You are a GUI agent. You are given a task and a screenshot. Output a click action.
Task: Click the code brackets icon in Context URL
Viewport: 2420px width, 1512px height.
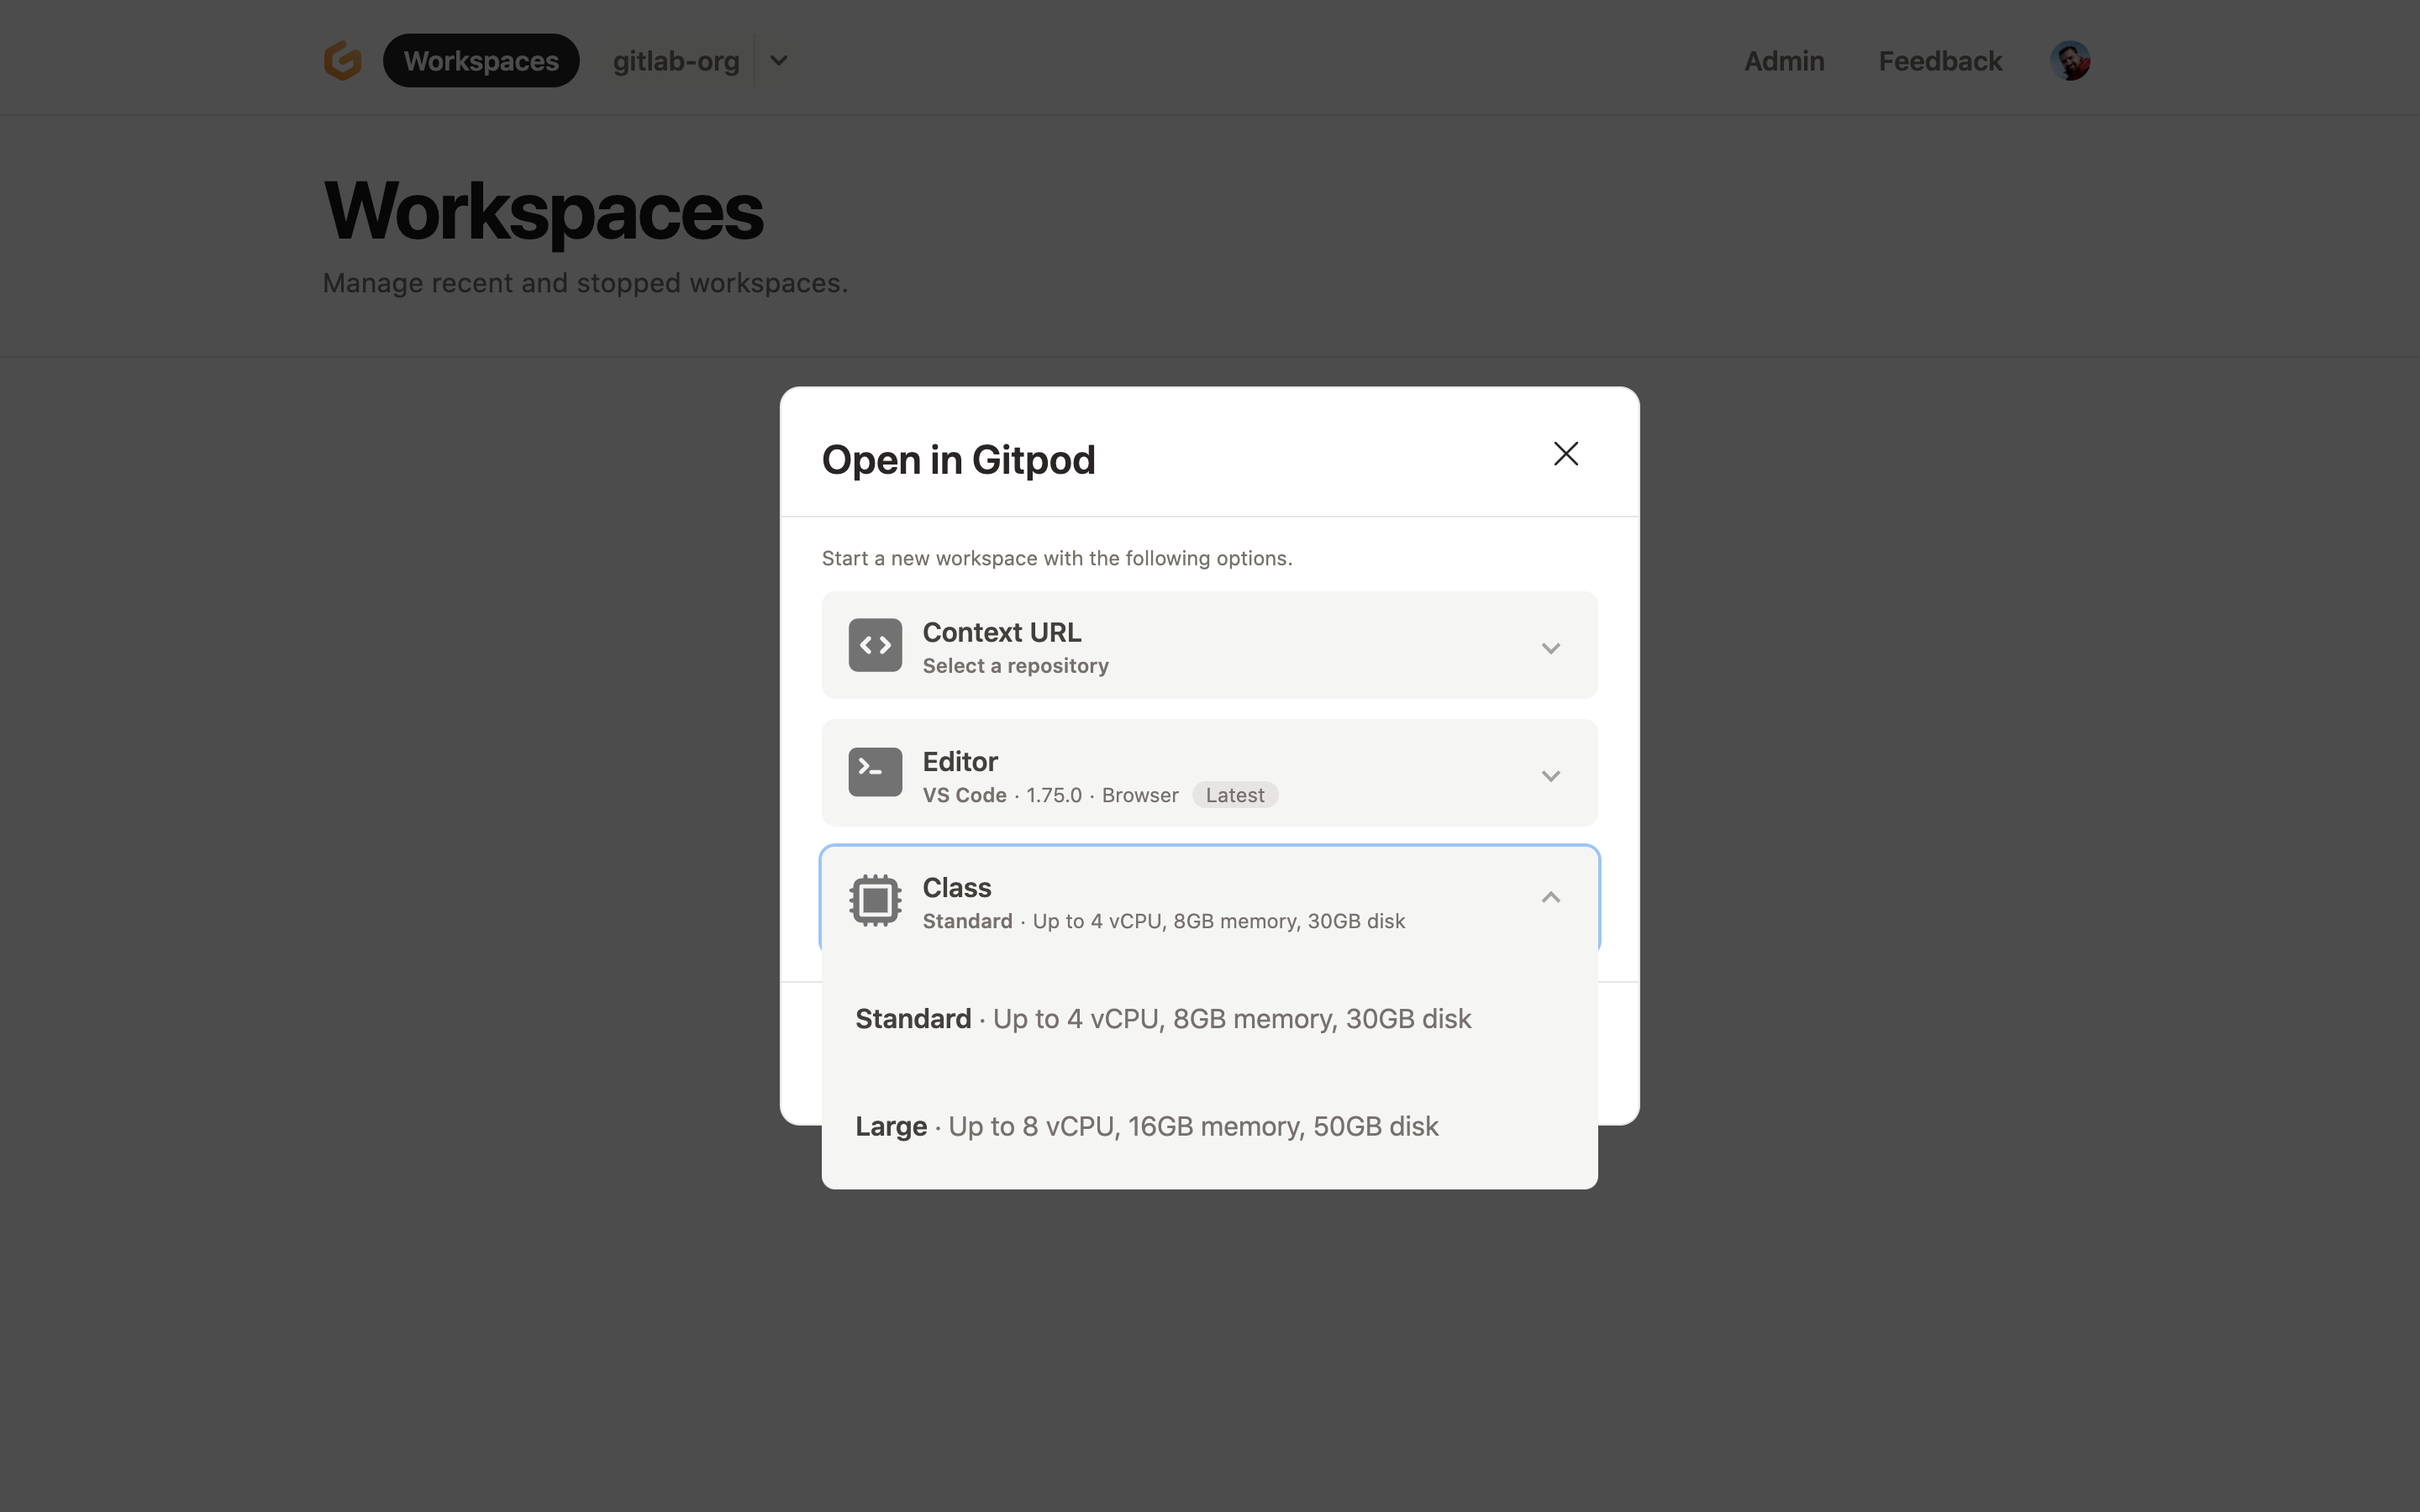tap(874, 645)
